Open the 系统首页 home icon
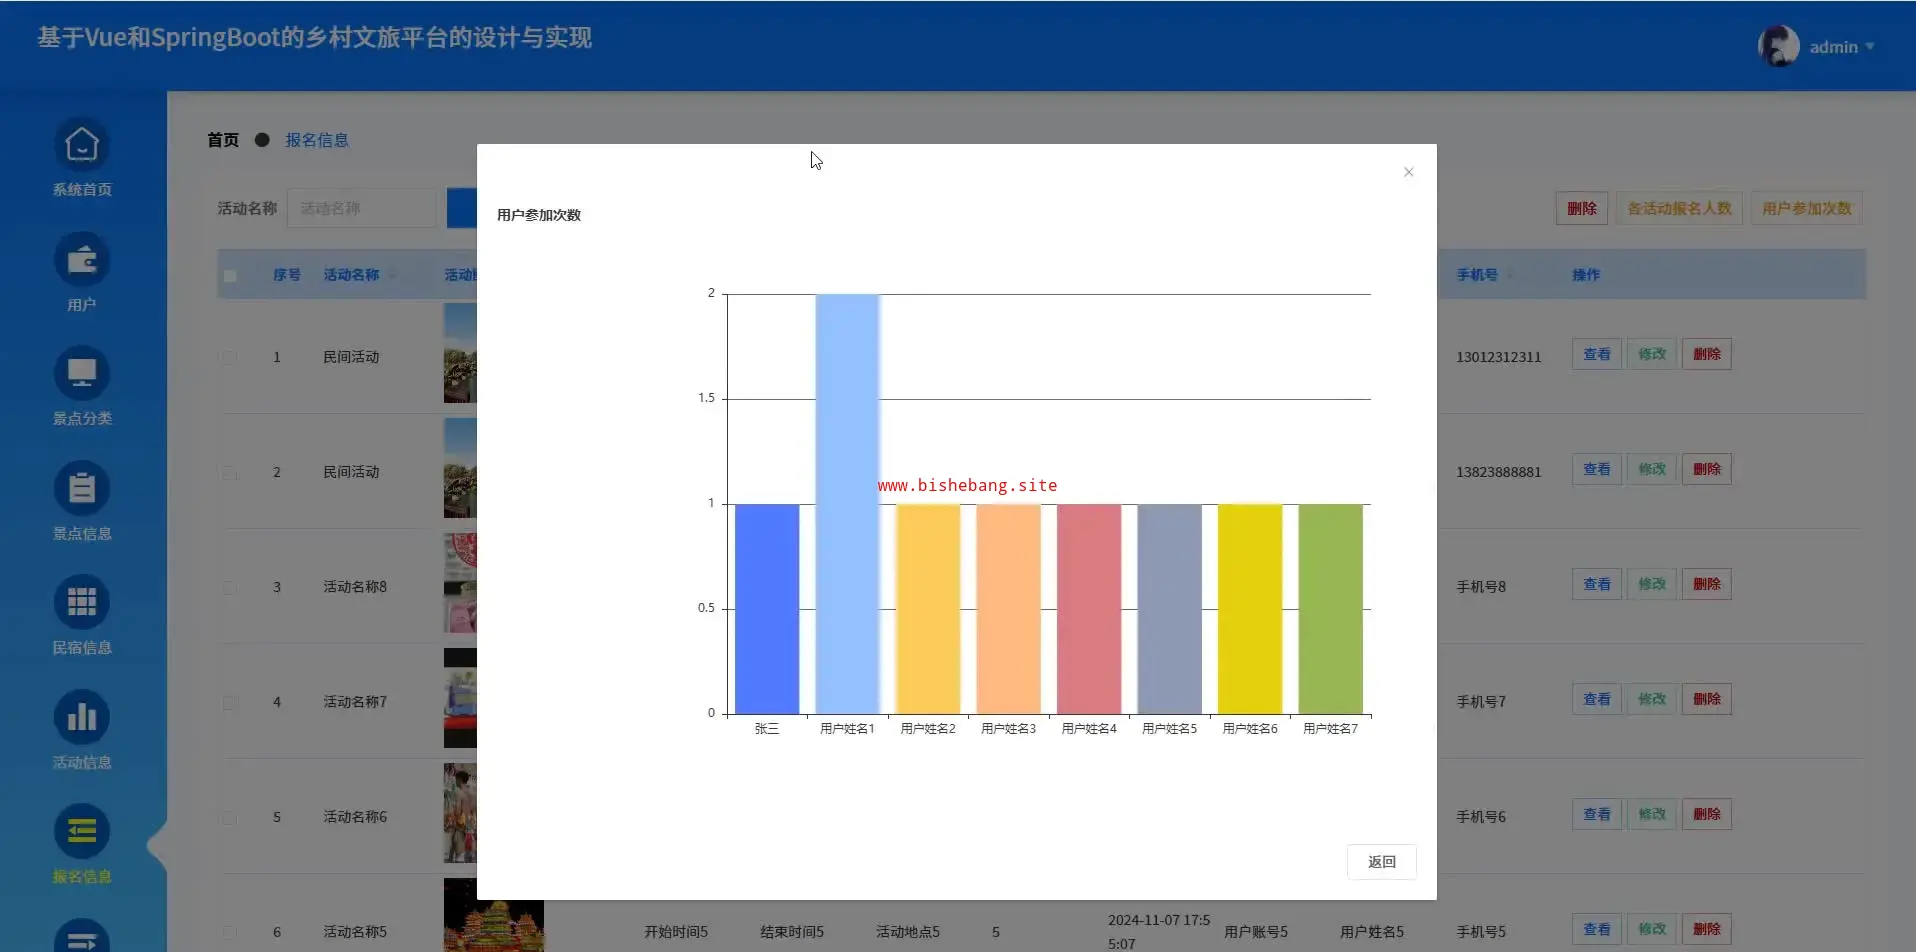1916x952 pixels. coord(82,145)
